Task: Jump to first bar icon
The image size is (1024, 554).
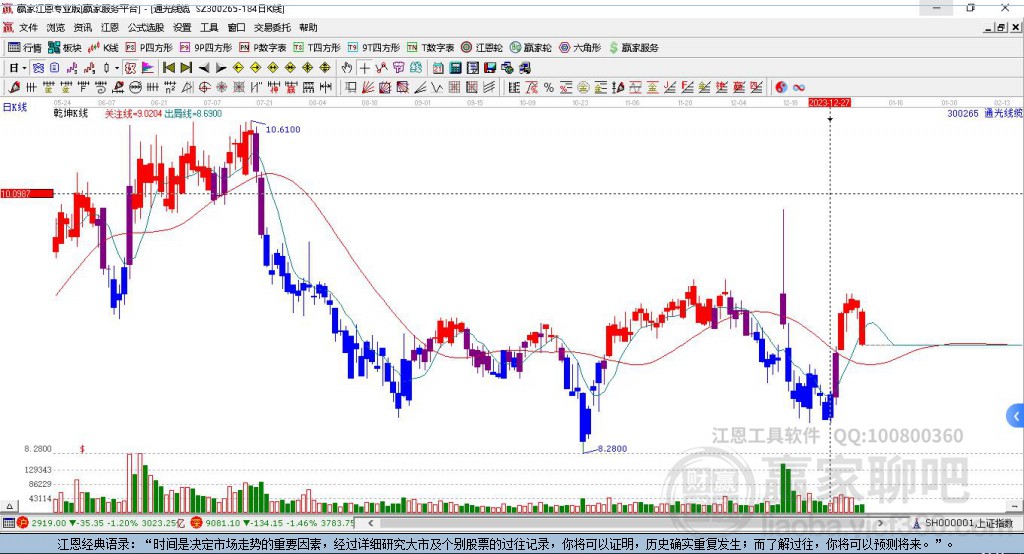Action: pyautogui.click(x=168, y=68)
